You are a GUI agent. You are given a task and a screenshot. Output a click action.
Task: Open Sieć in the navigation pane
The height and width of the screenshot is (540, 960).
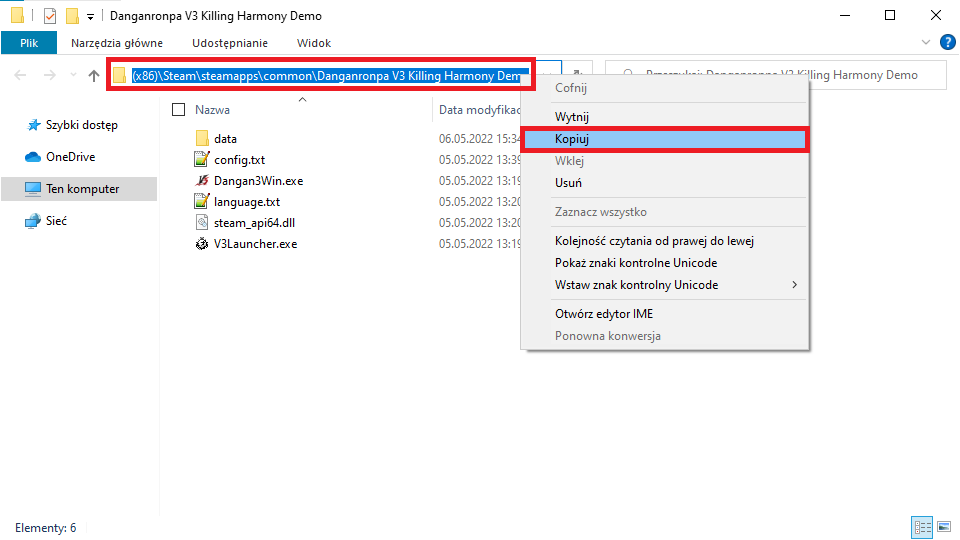[56, 220]
